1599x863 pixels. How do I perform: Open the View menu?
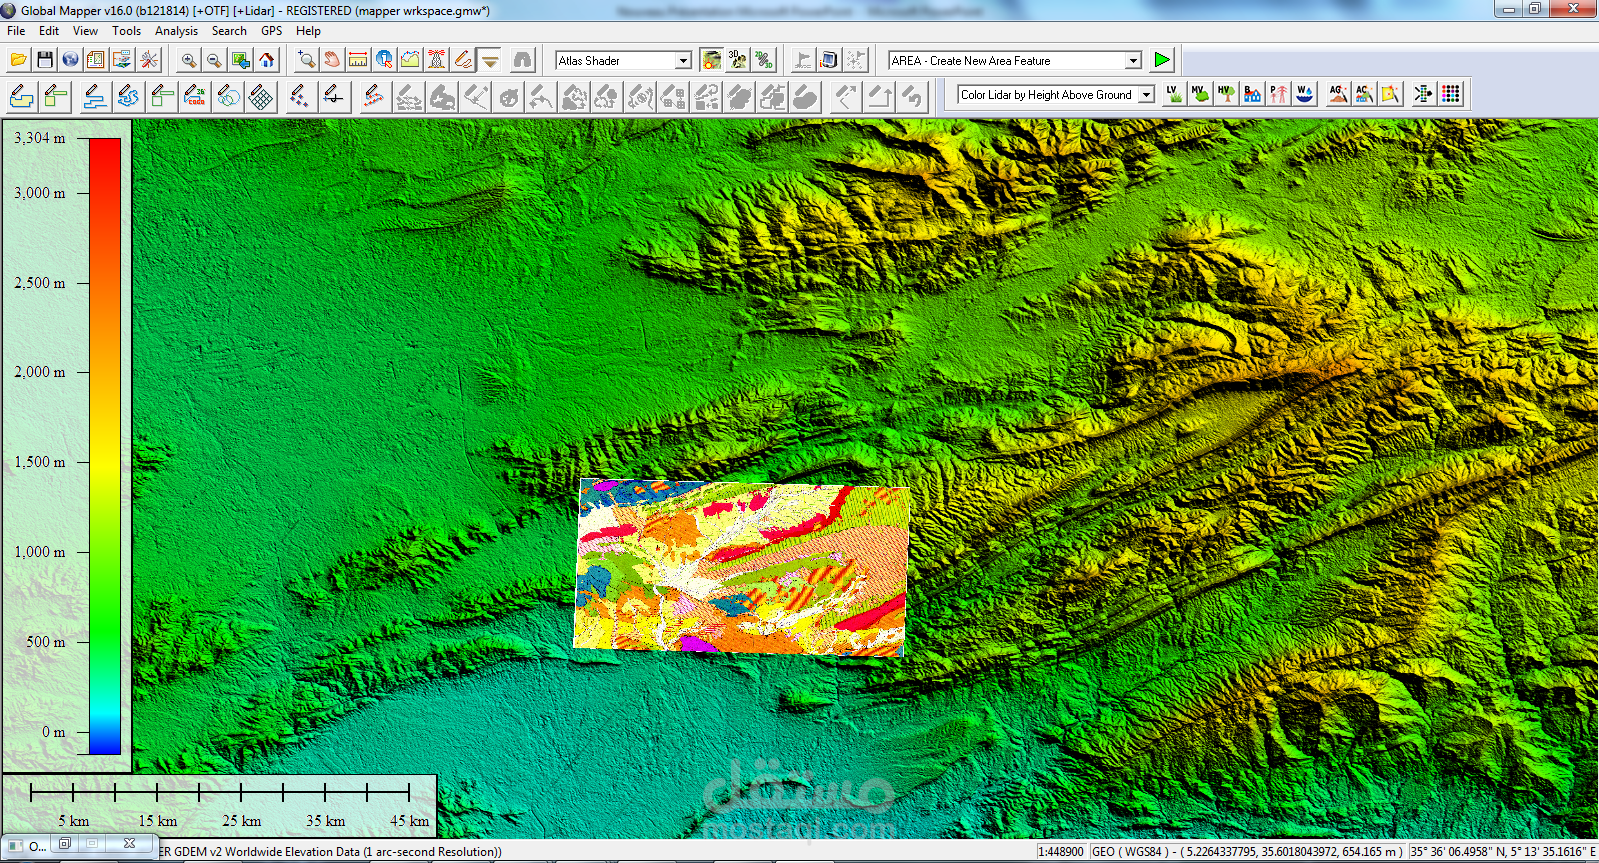(x=85, y=31)
